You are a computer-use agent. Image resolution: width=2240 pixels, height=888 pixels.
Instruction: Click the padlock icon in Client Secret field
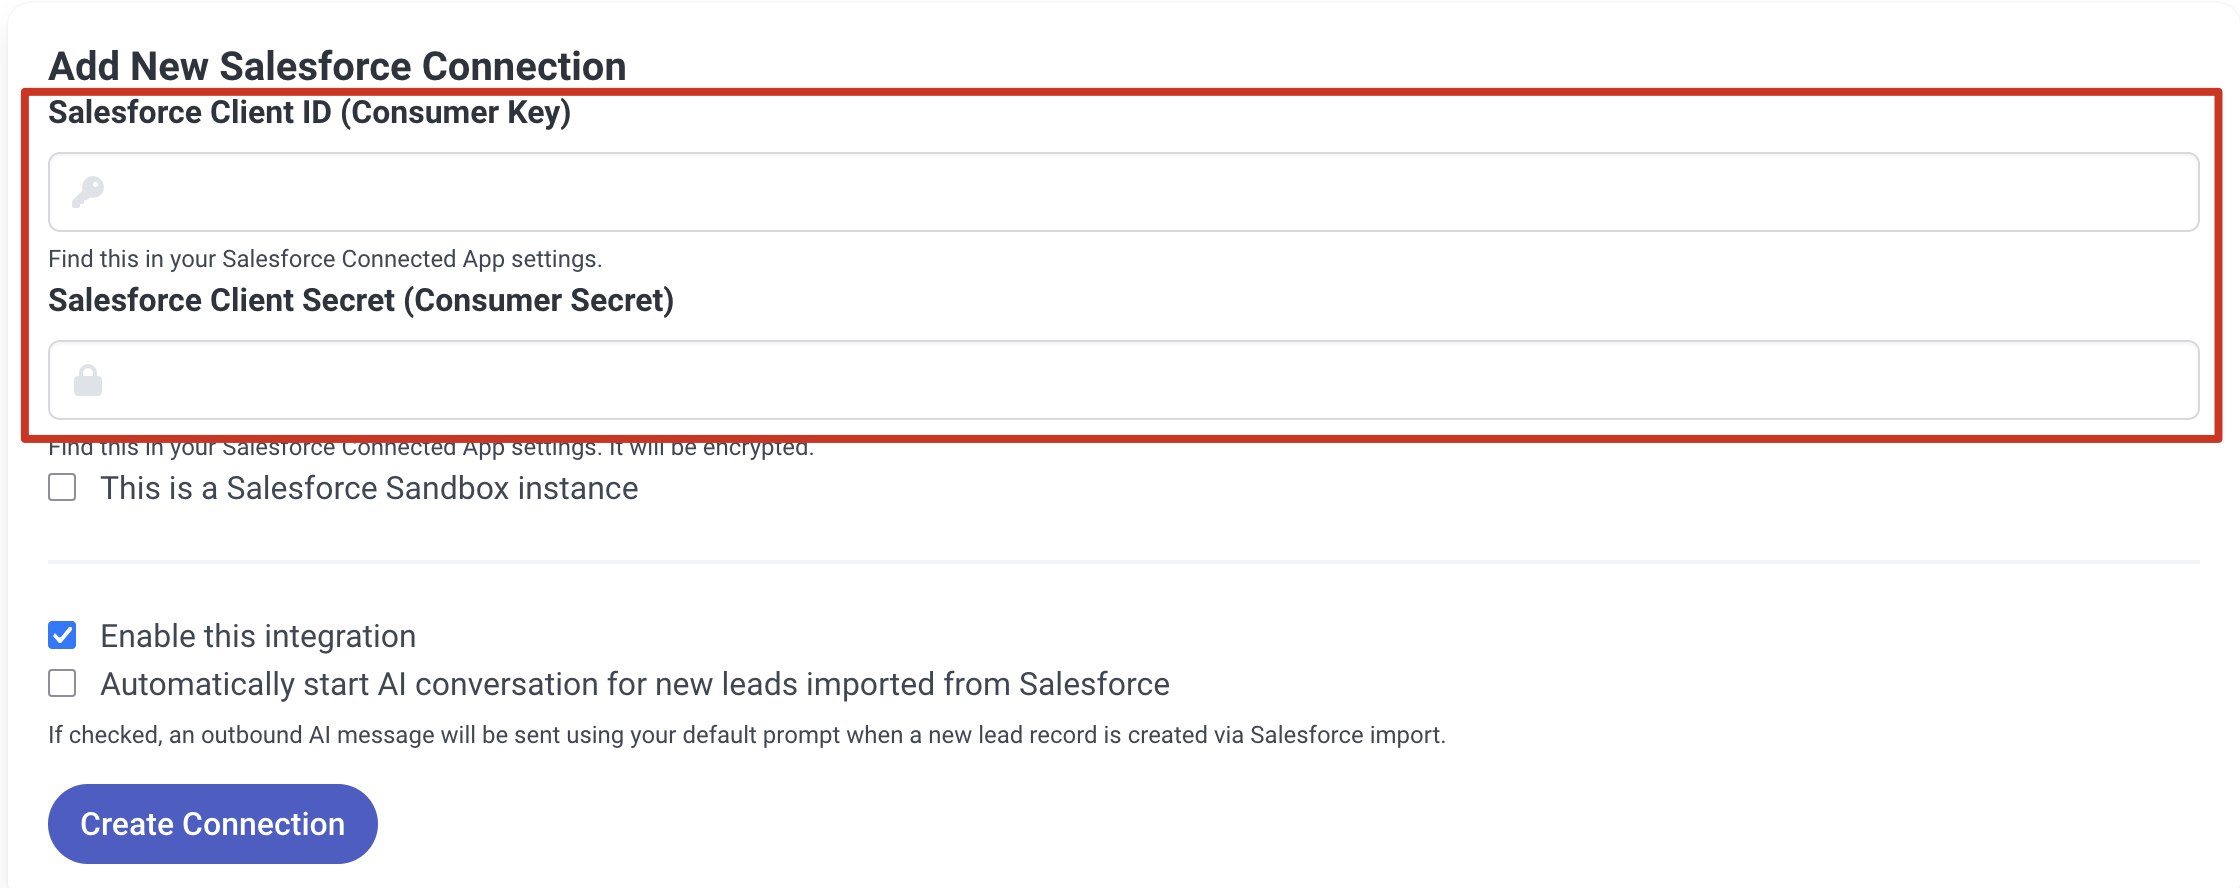coord(88,380)
